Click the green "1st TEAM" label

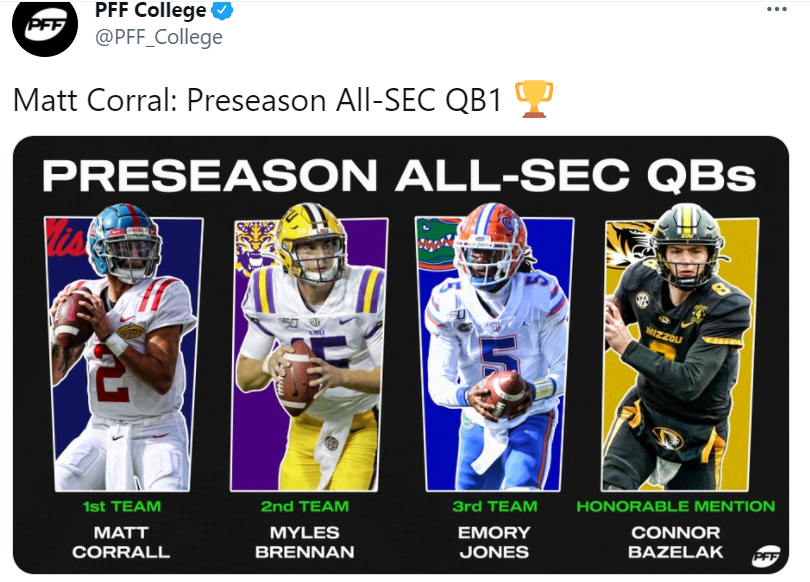coord(122,507)
